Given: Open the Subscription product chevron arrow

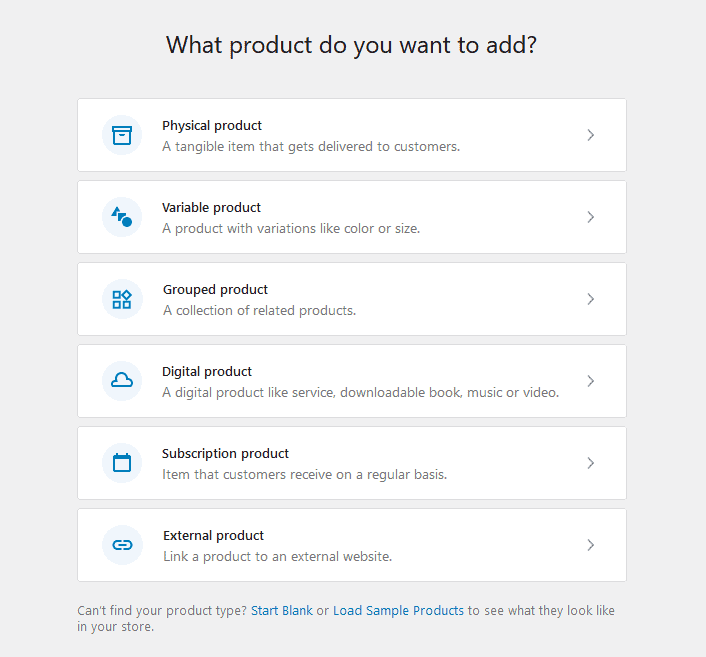Looking at the screenshot, I should (591, 463).
